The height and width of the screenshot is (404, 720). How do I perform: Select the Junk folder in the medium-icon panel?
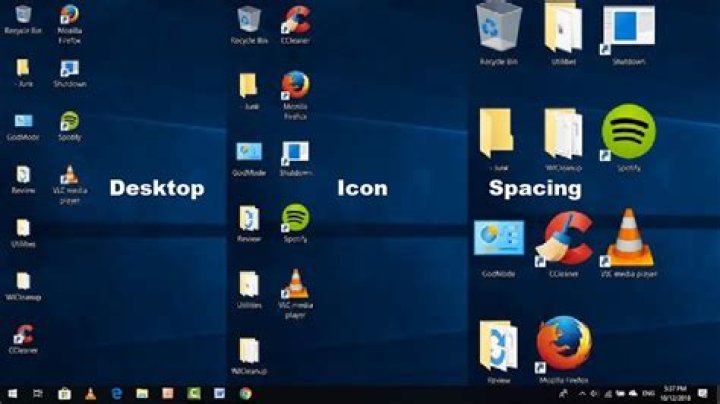249,91
